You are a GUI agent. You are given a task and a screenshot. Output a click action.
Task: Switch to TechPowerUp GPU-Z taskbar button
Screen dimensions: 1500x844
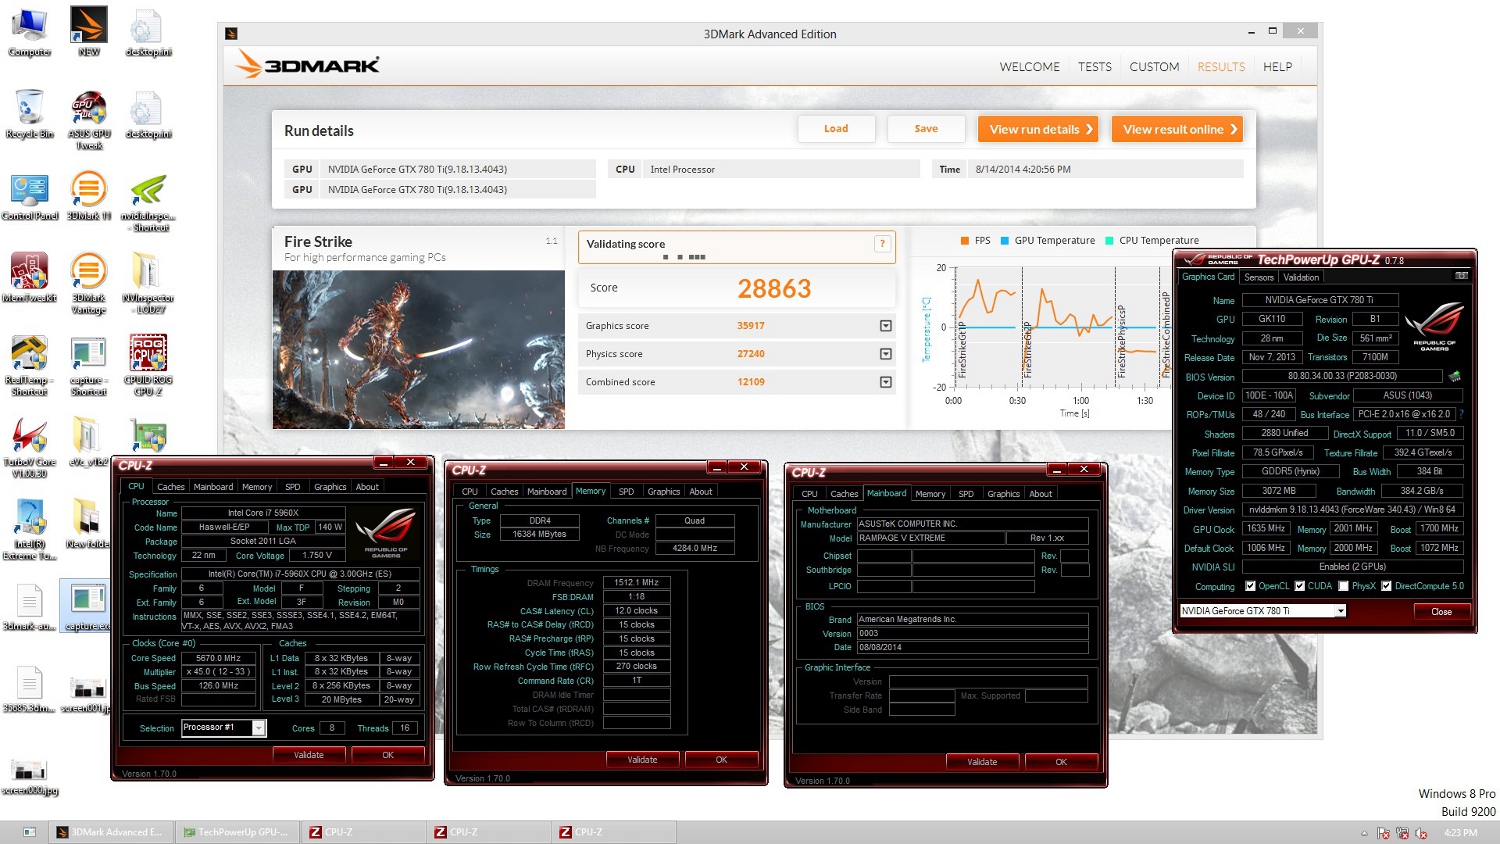tap(236, 832)
